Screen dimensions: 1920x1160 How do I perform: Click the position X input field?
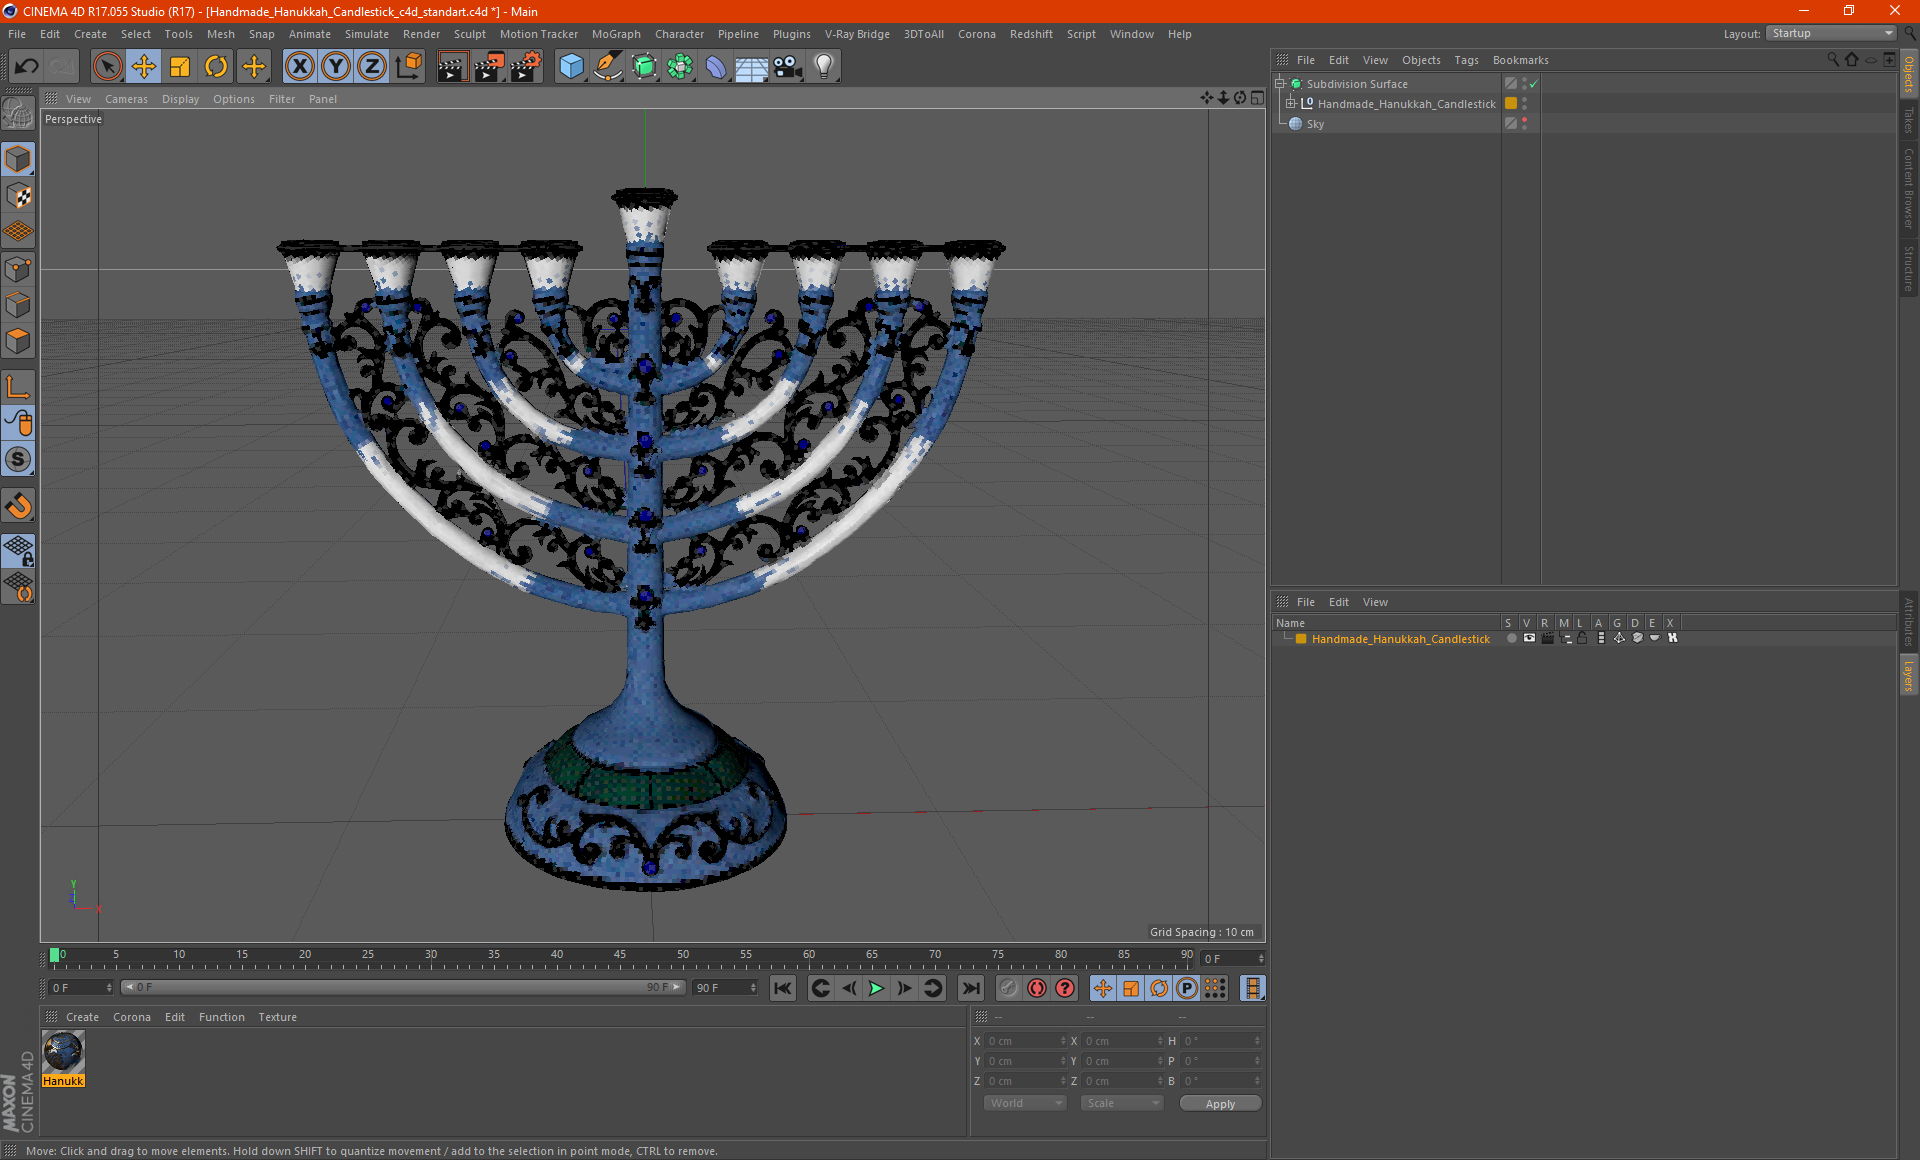(x=1026, y=1041)
